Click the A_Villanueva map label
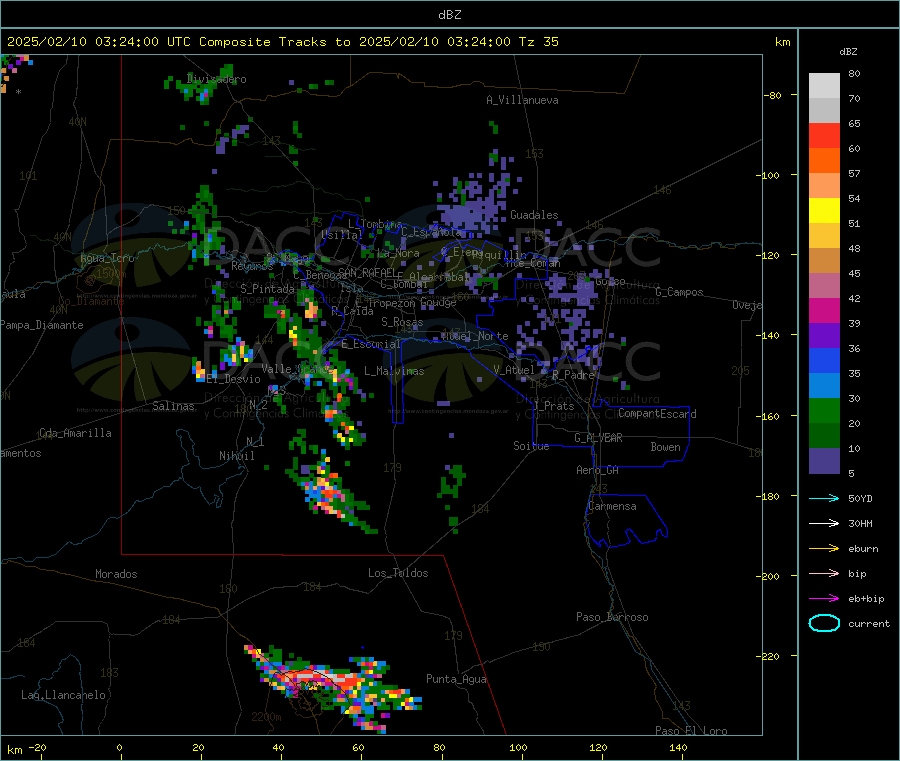Image resolution: width=900 pixels, height=761 pixels. 522,100
